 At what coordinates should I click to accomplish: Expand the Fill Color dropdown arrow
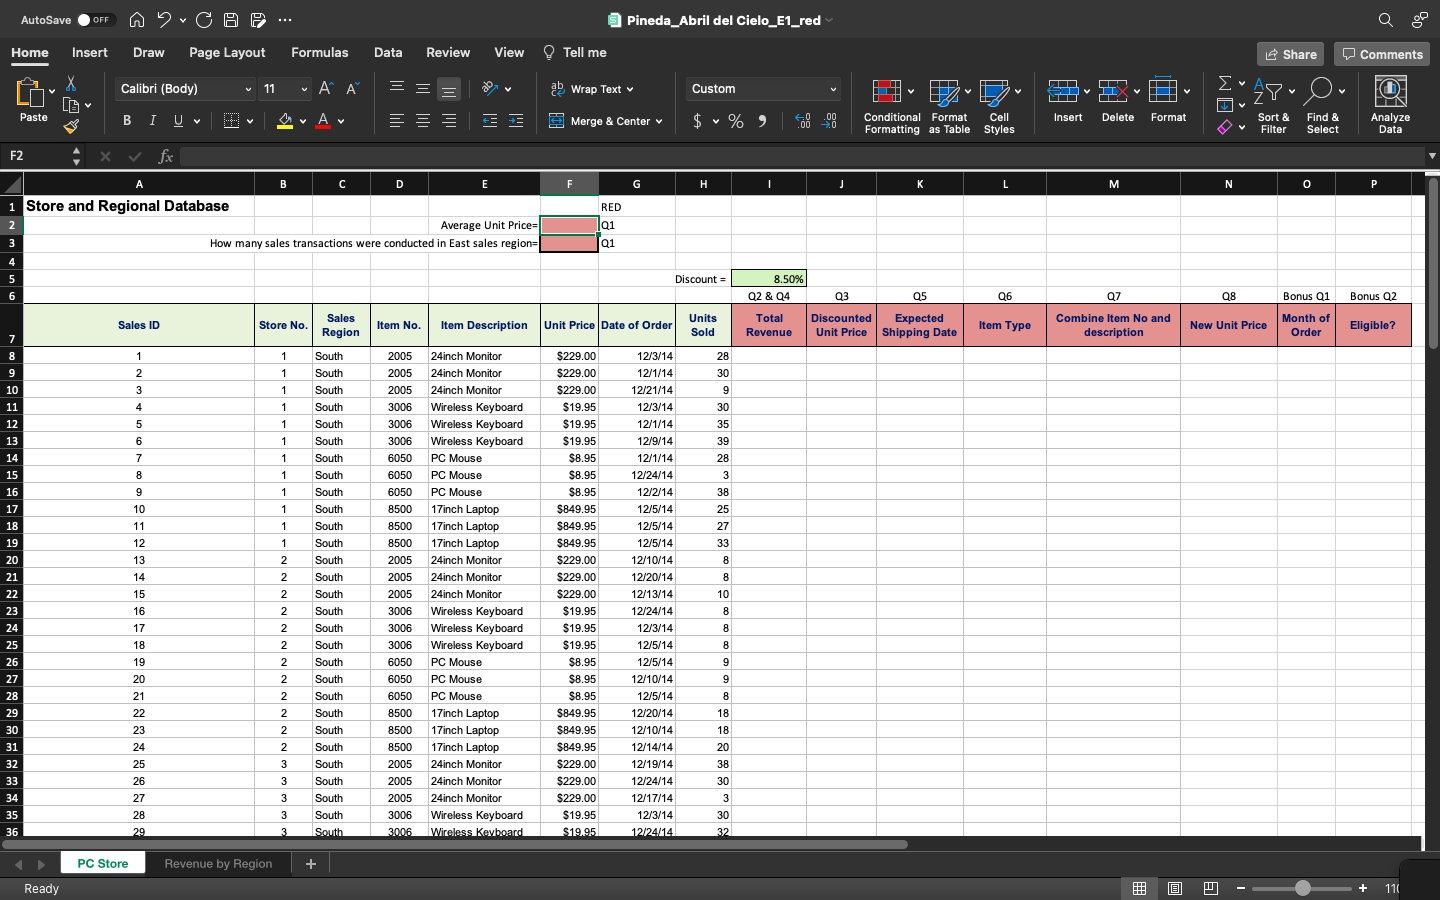point(303,121)
